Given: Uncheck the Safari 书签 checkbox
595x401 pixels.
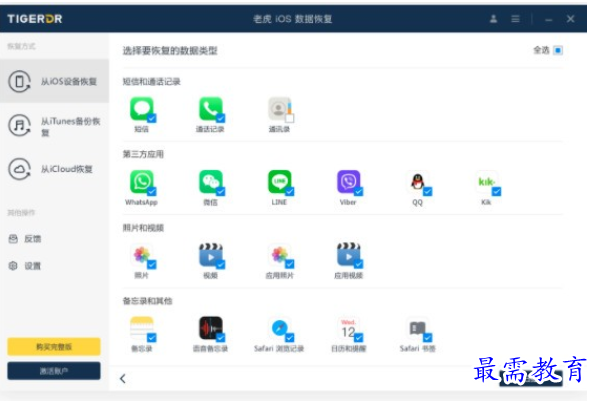Looking at the screenshot, I should coord(428,338).
